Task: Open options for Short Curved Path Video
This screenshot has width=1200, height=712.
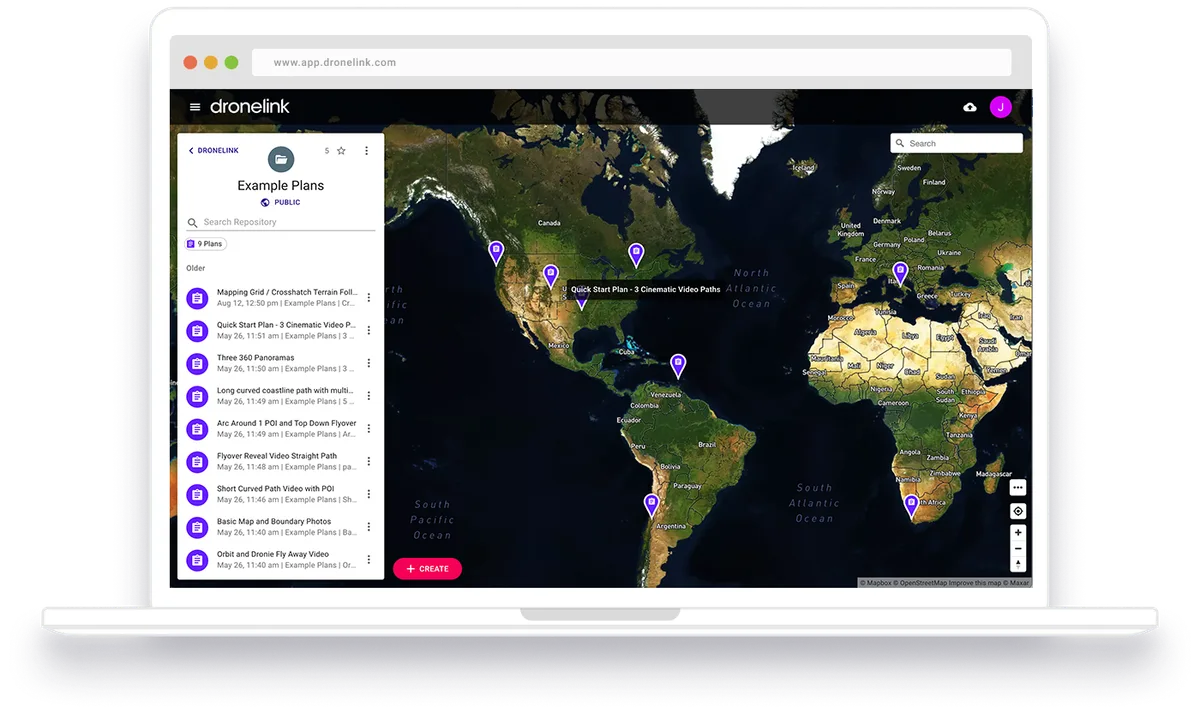Action: click(x=369, y=494)
